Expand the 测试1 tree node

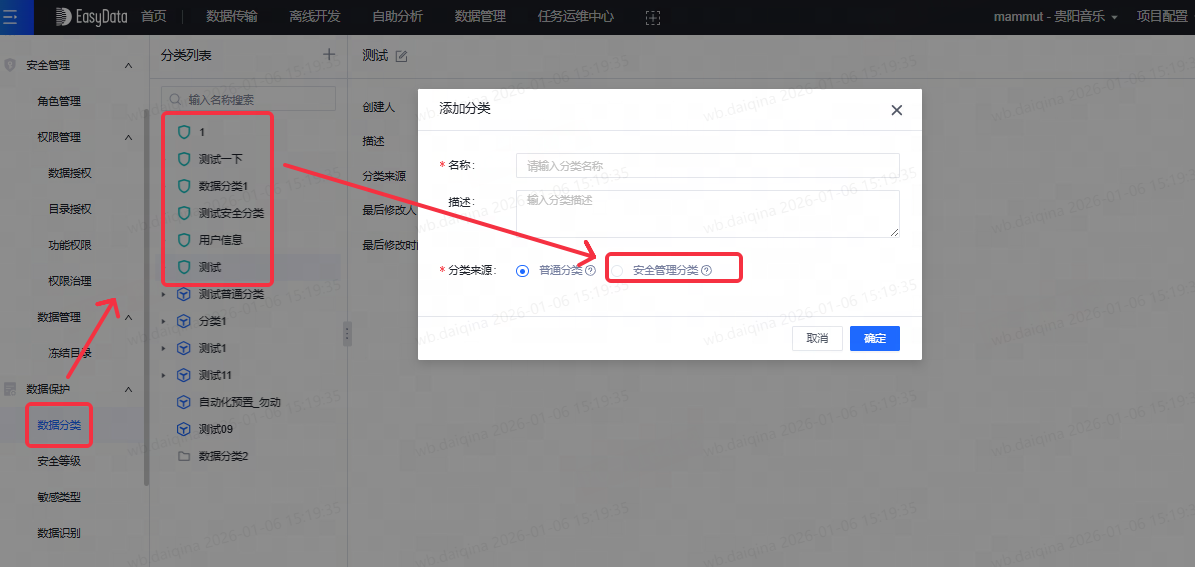point(163,348)
